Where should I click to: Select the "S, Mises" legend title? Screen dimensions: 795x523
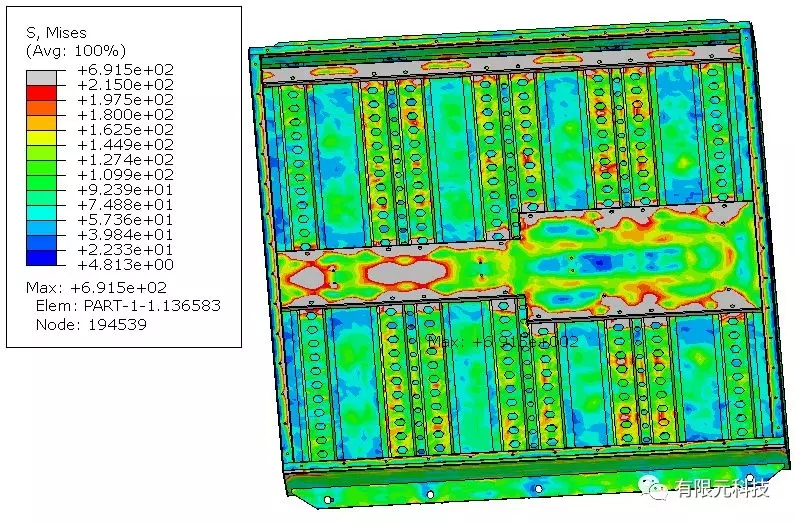point(58,33)
